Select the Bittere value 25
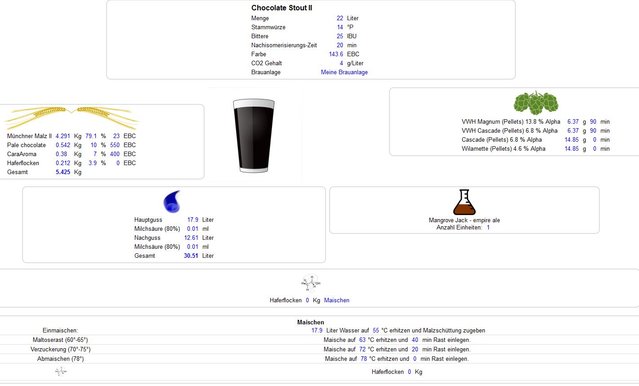Image resolution: width=639 pixels, height=386 pixels. (x=339, y=36)
